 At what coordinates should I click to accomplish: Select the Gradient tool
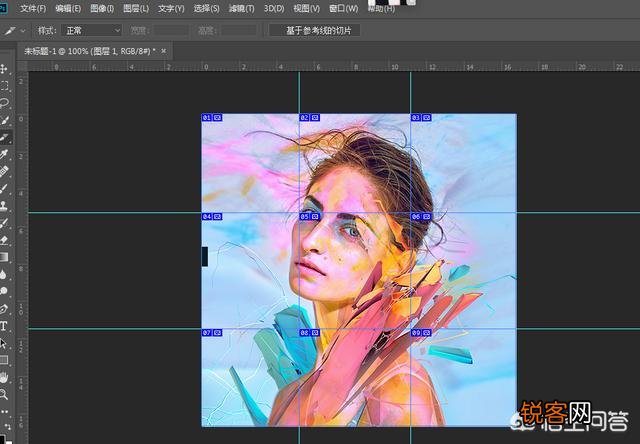pos(4,257)
